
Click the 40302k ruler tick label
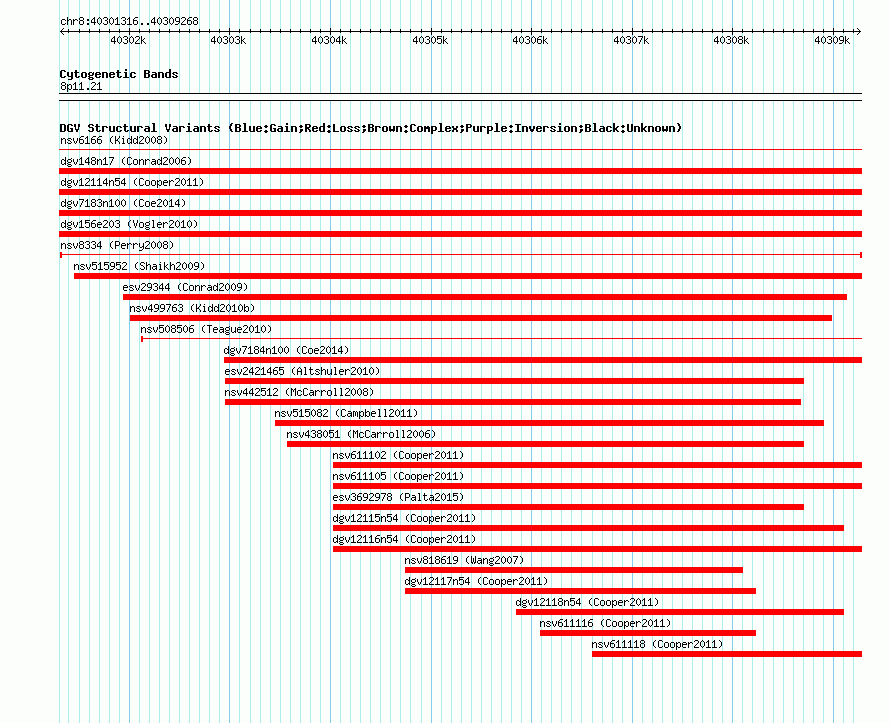128,40
